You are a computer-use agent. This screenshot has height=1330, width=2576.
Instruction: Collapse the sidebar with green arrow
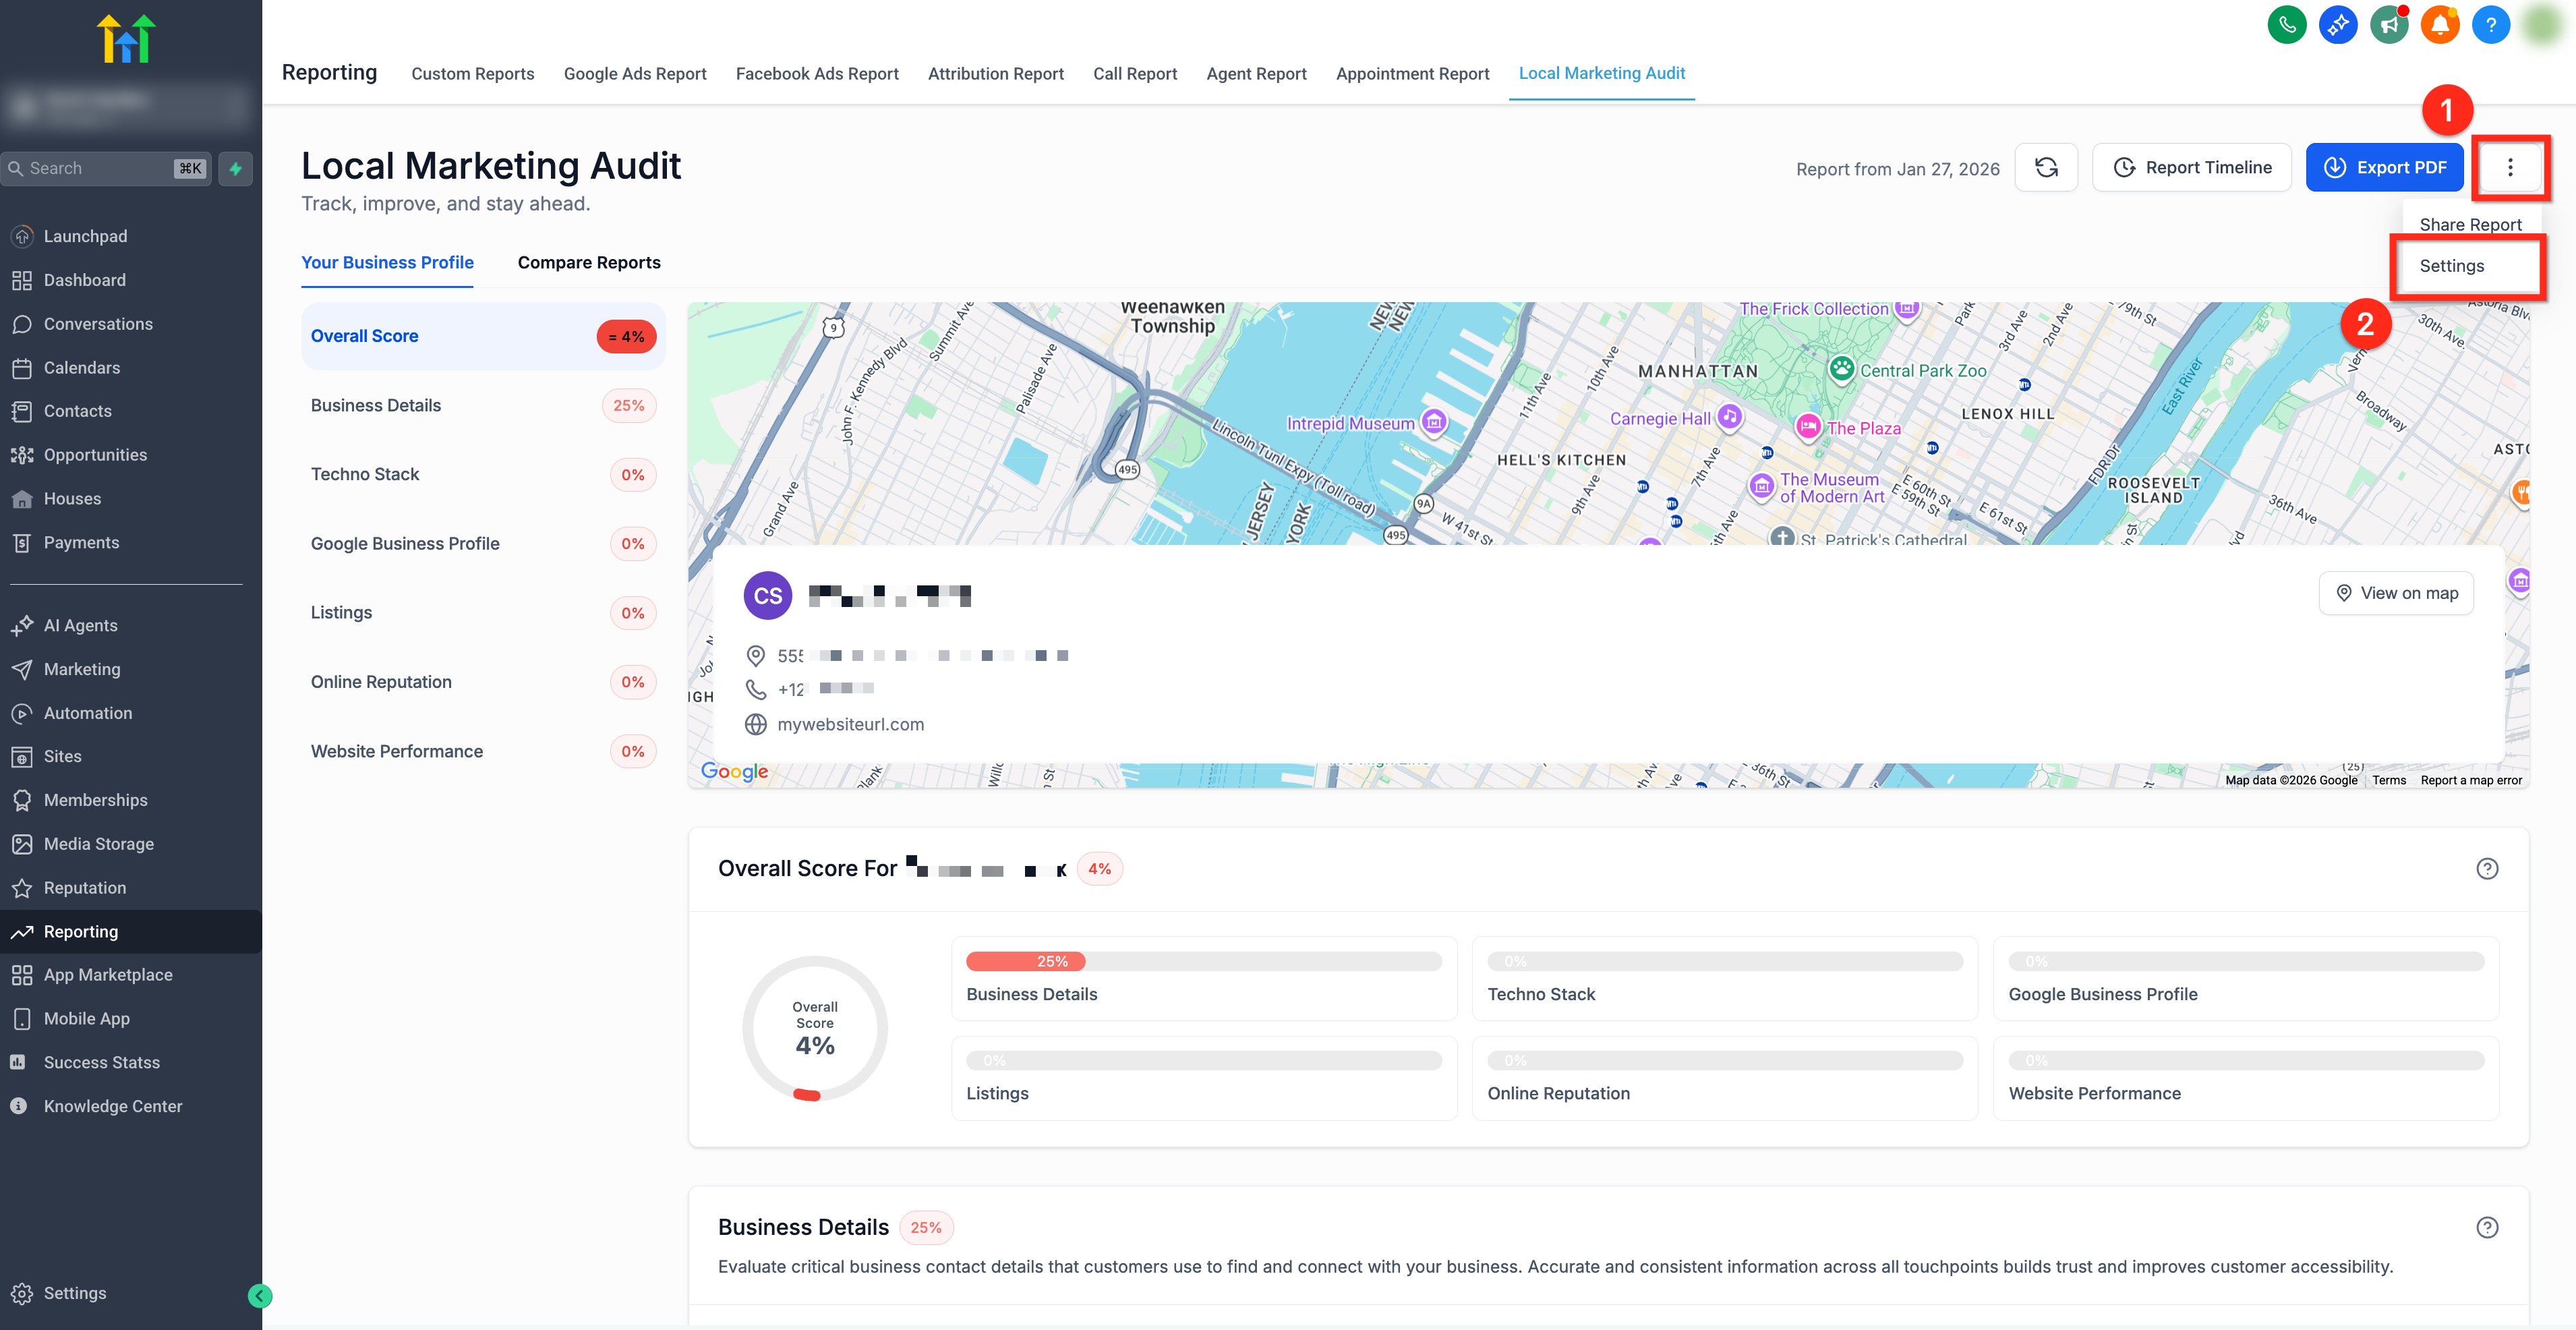pos(259,1296)
